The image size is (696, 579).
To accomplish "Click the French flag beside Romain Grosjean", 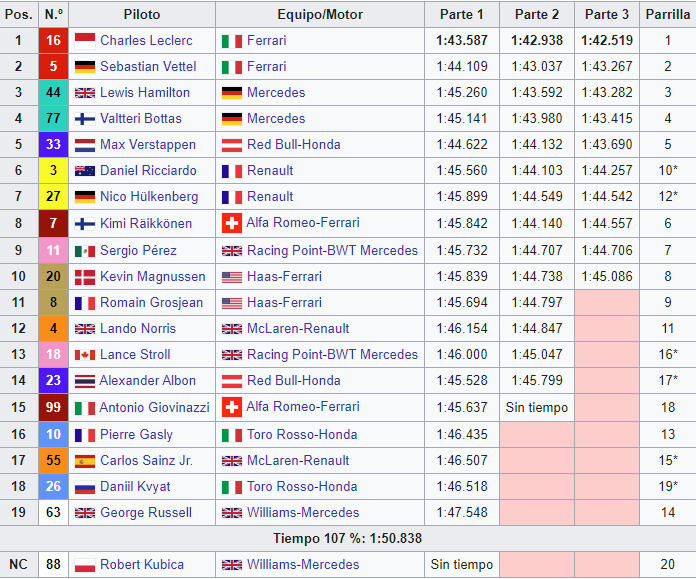I will click(x=85, y=303).
